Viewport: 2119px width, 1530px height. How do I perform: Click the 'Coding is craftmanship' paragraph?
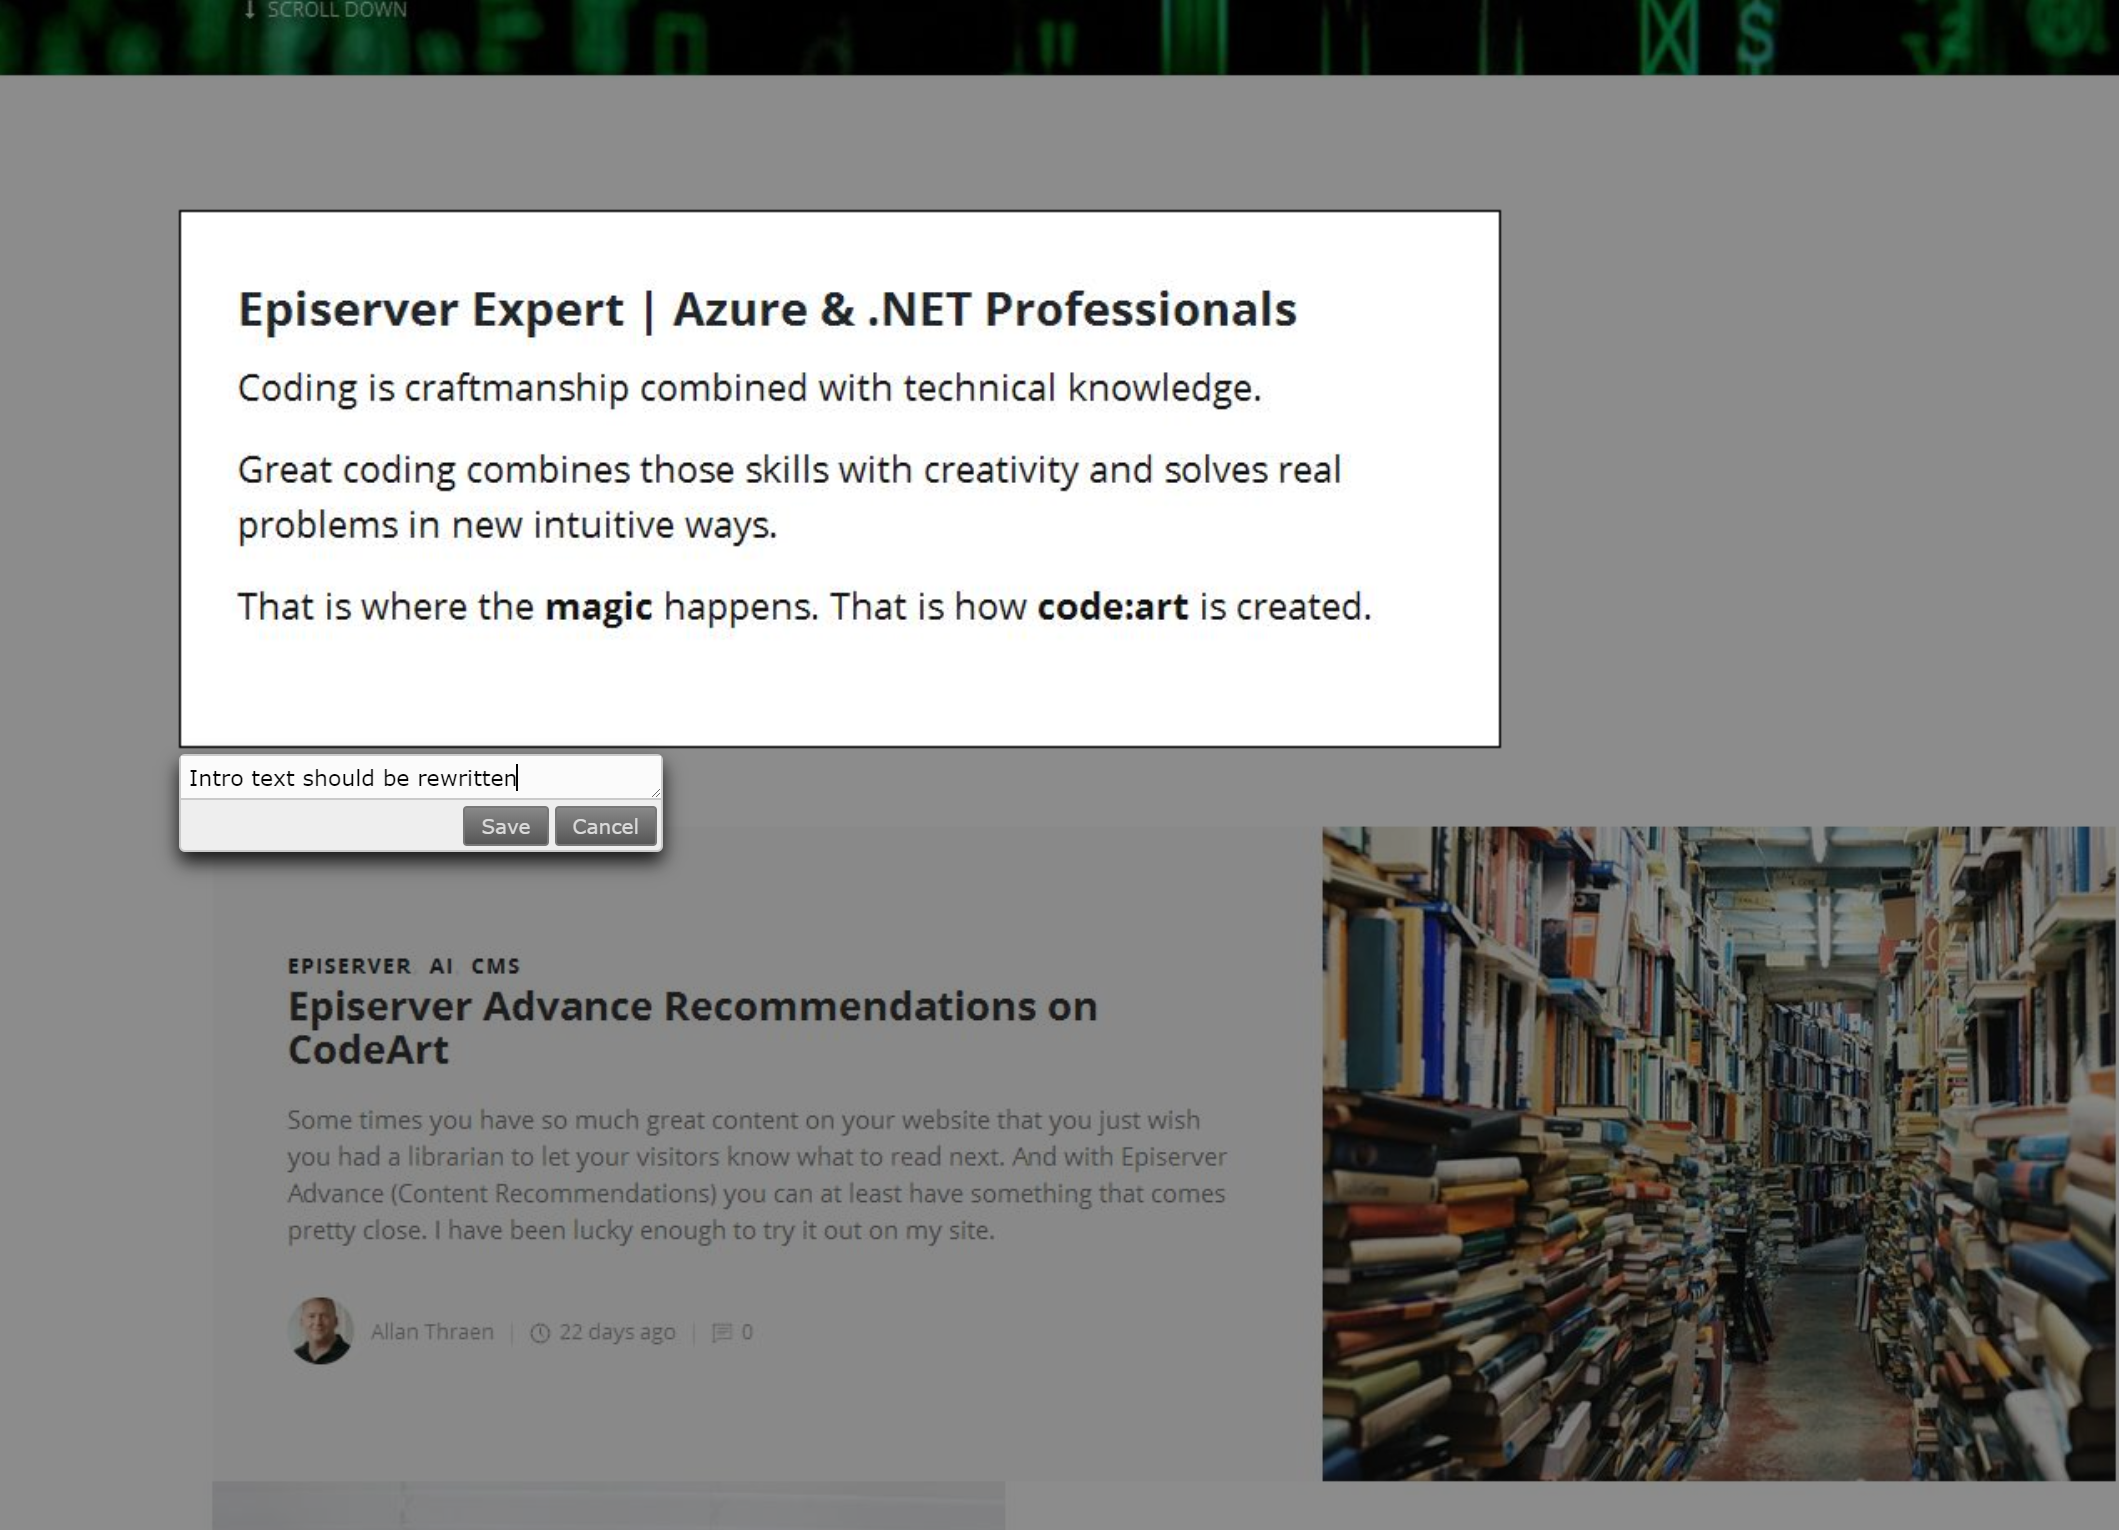pos(749,388)
